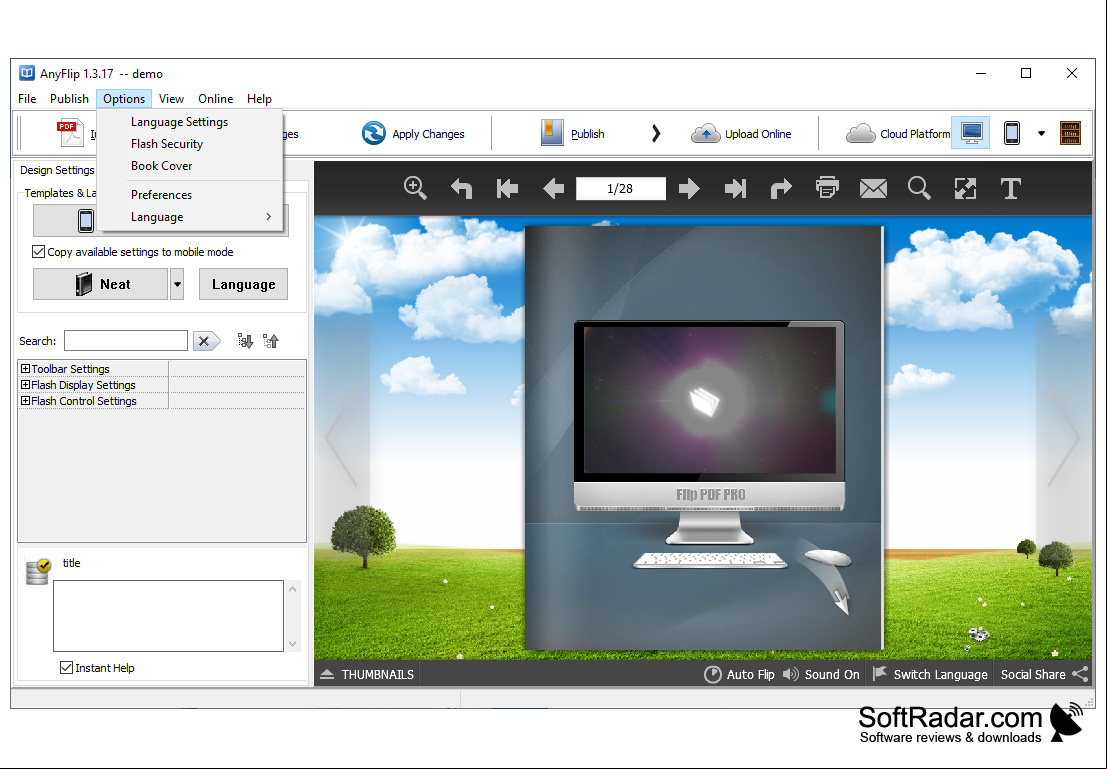Click the zoom in magnifier icon
Screen dimensions: 1107x769
click(415, 189)
